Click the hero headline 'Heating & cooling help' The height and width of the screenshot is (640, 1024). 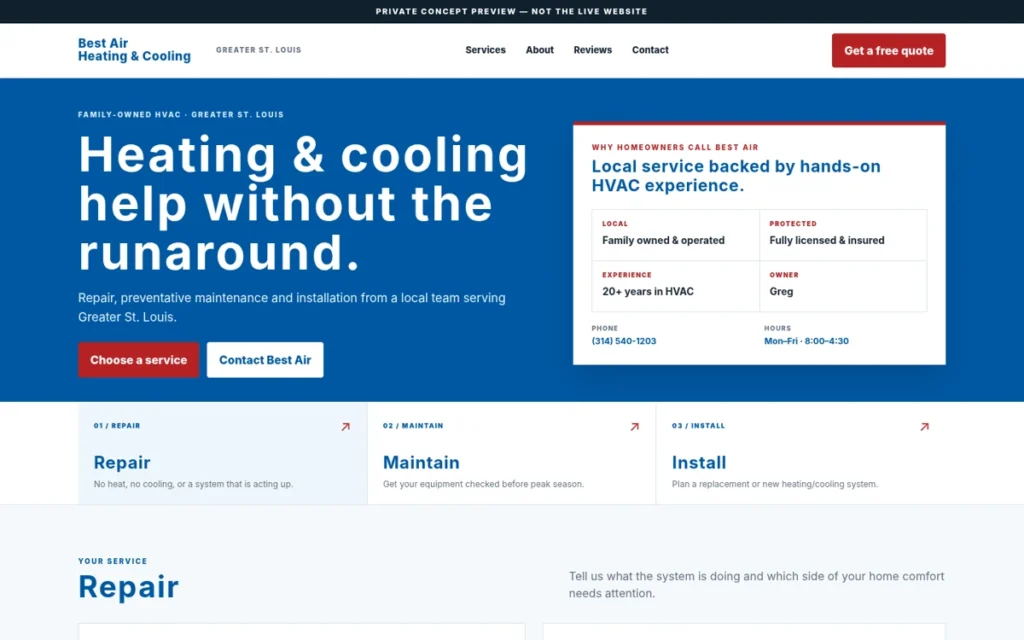coord(303,202)
